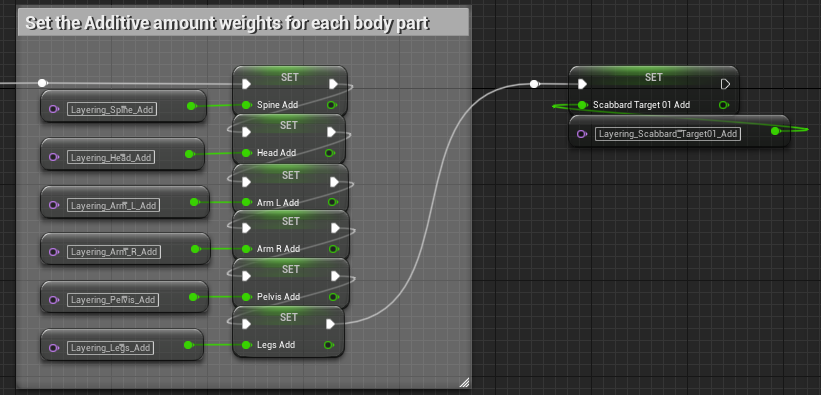This screenshot has width=821, height=395.
Task: Click green output pin of Layering_Scabbard_Target01_Add
Action: coord(775,131)
